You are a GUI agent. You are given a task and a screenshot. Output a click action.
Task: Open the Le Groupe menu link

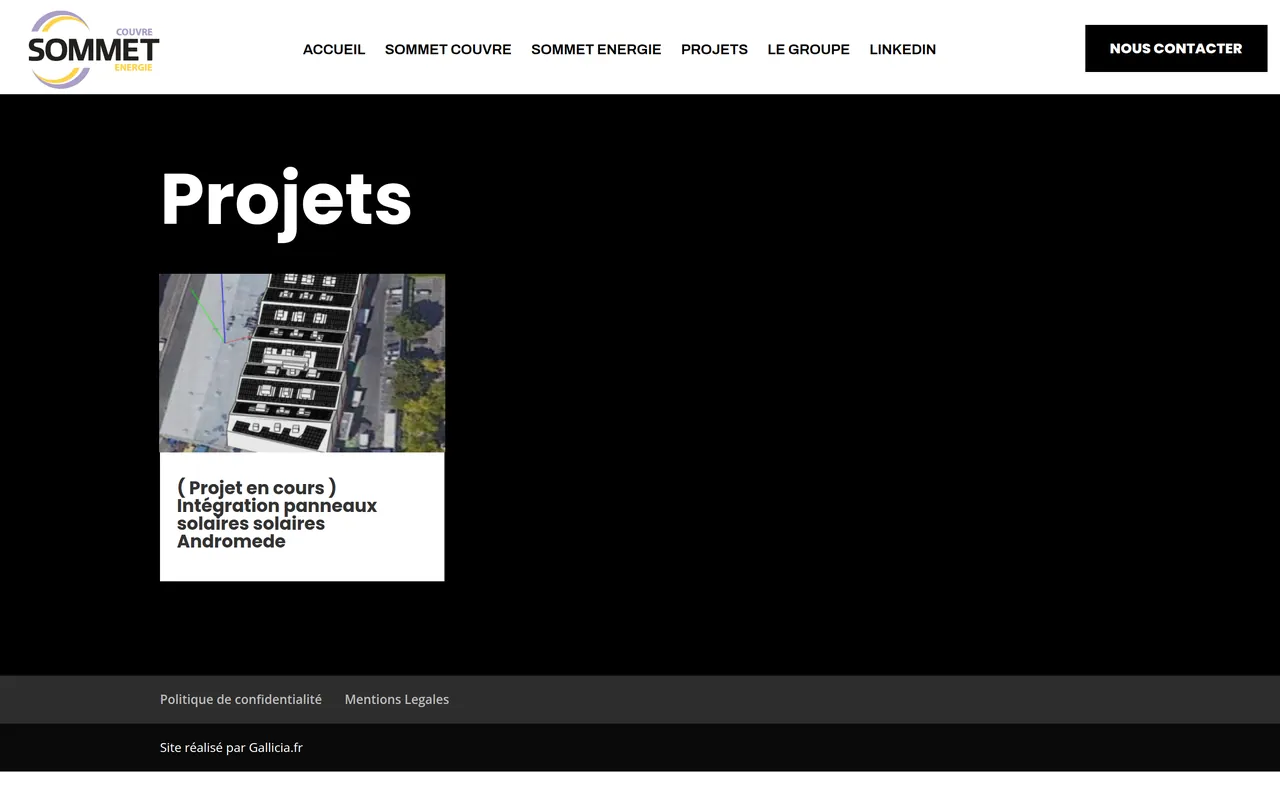click(x=809, y=49)
